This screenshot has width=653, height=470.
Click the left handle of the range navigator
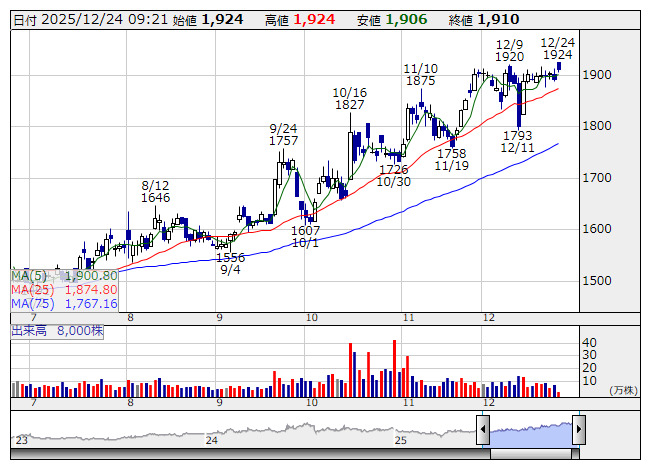tap(483, 431)
